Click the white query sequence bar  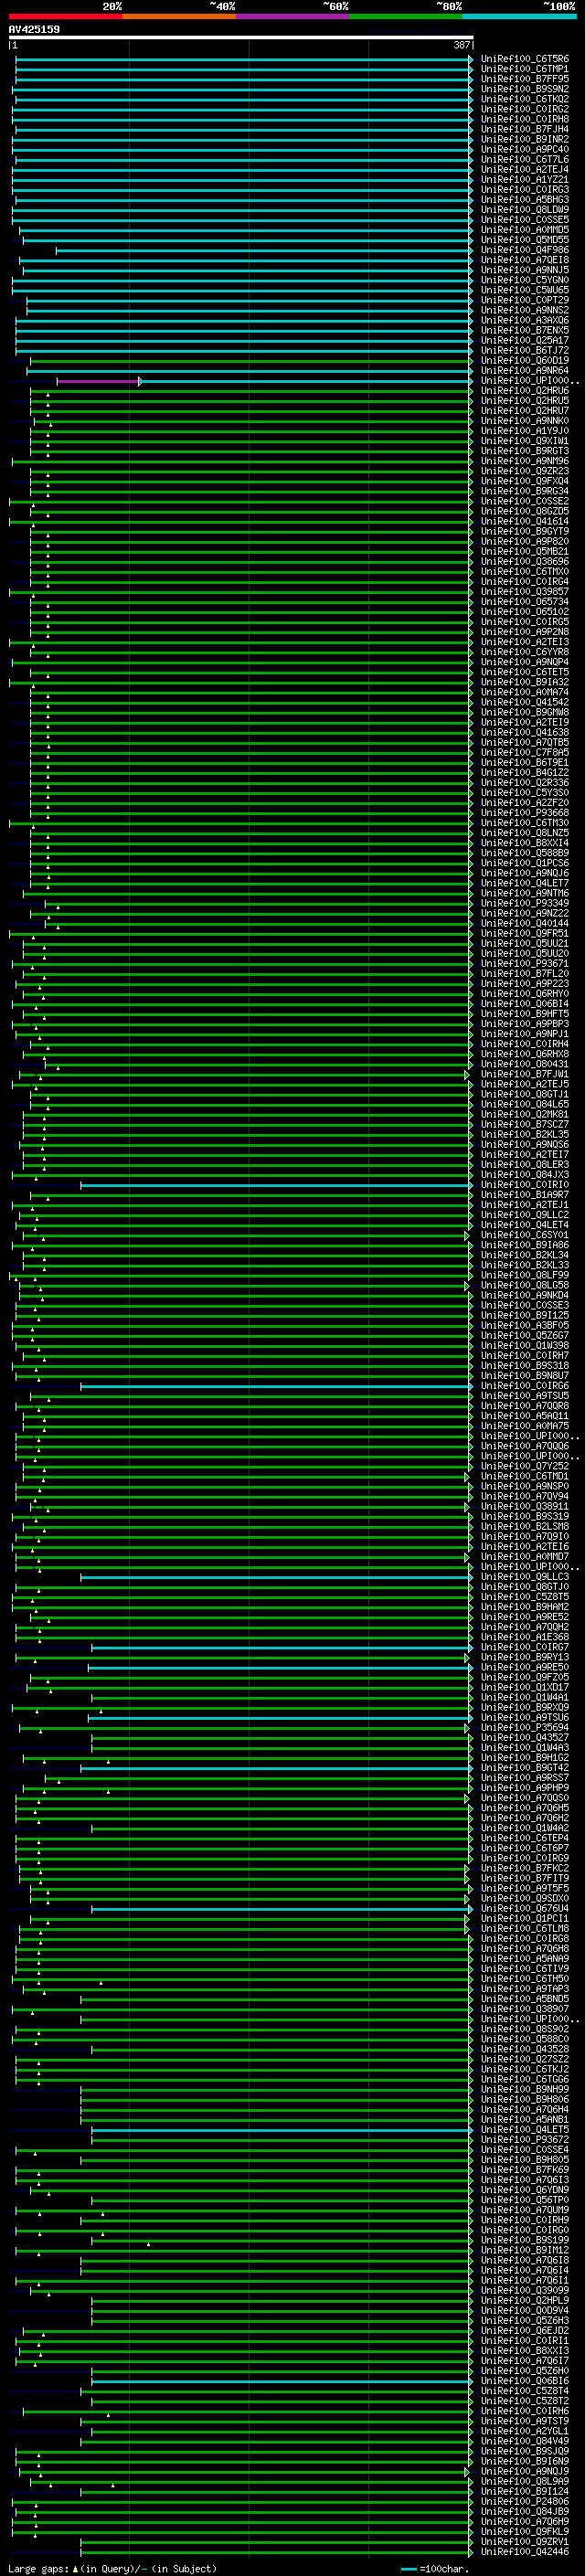click(x=241, y=38)
